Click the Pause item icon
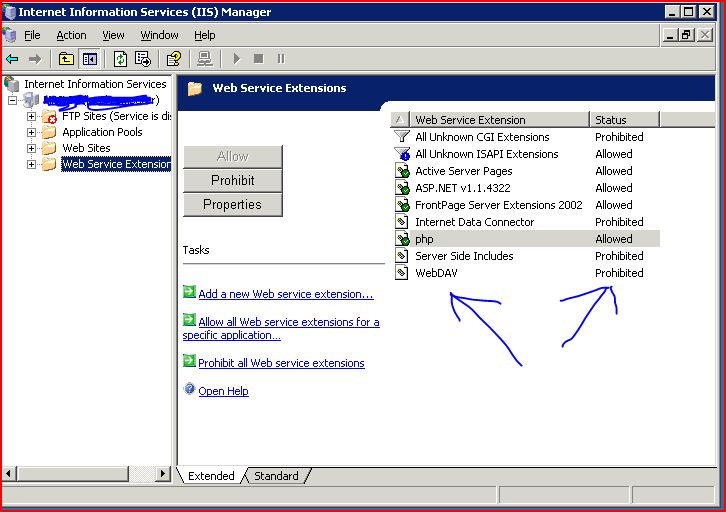The width and height of the screenshot is (726, 512). (281, 59)
